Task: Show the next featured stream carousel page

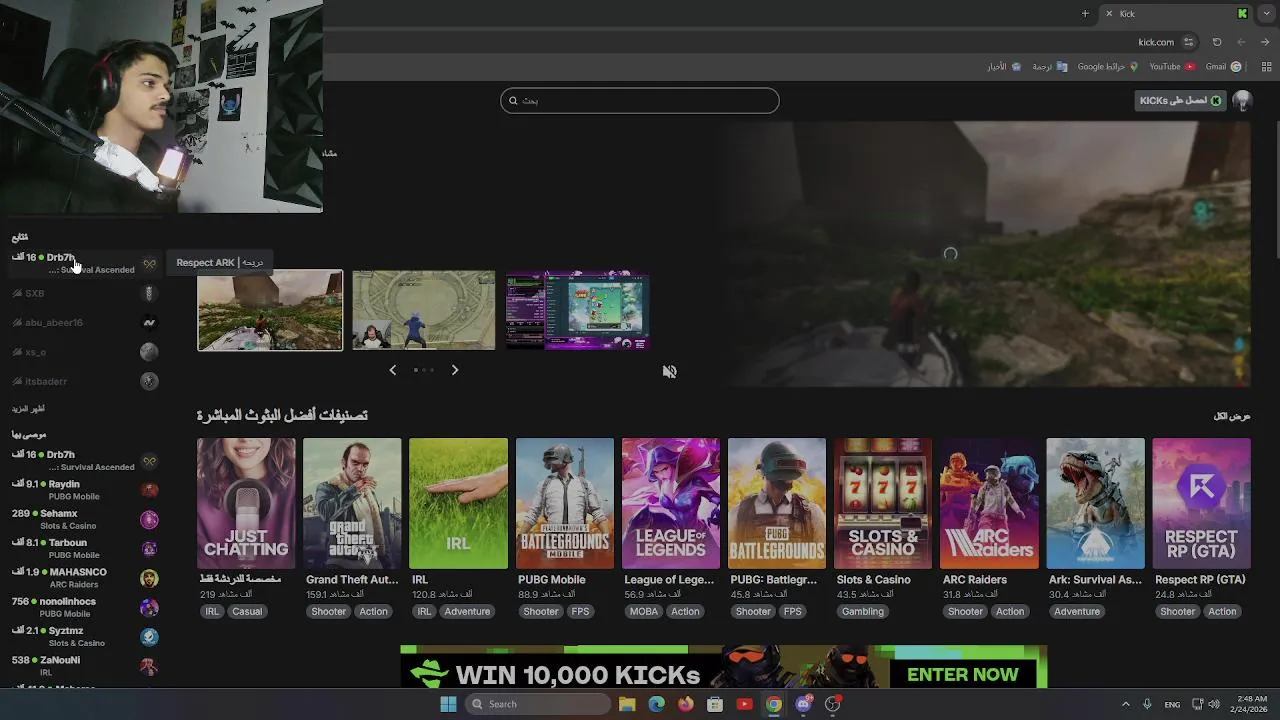Action: 455,370
